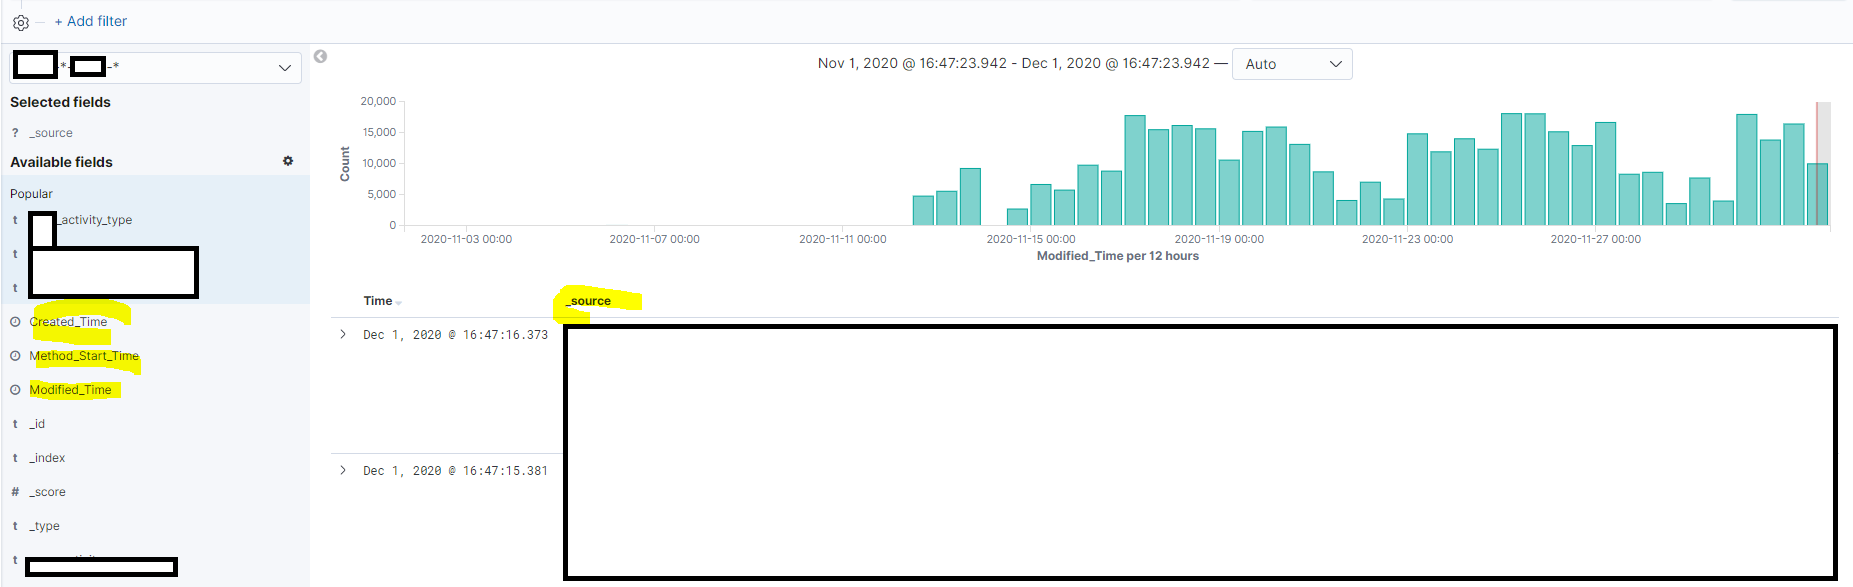Collapse the field sidebar arrow icon

point(320,57)
